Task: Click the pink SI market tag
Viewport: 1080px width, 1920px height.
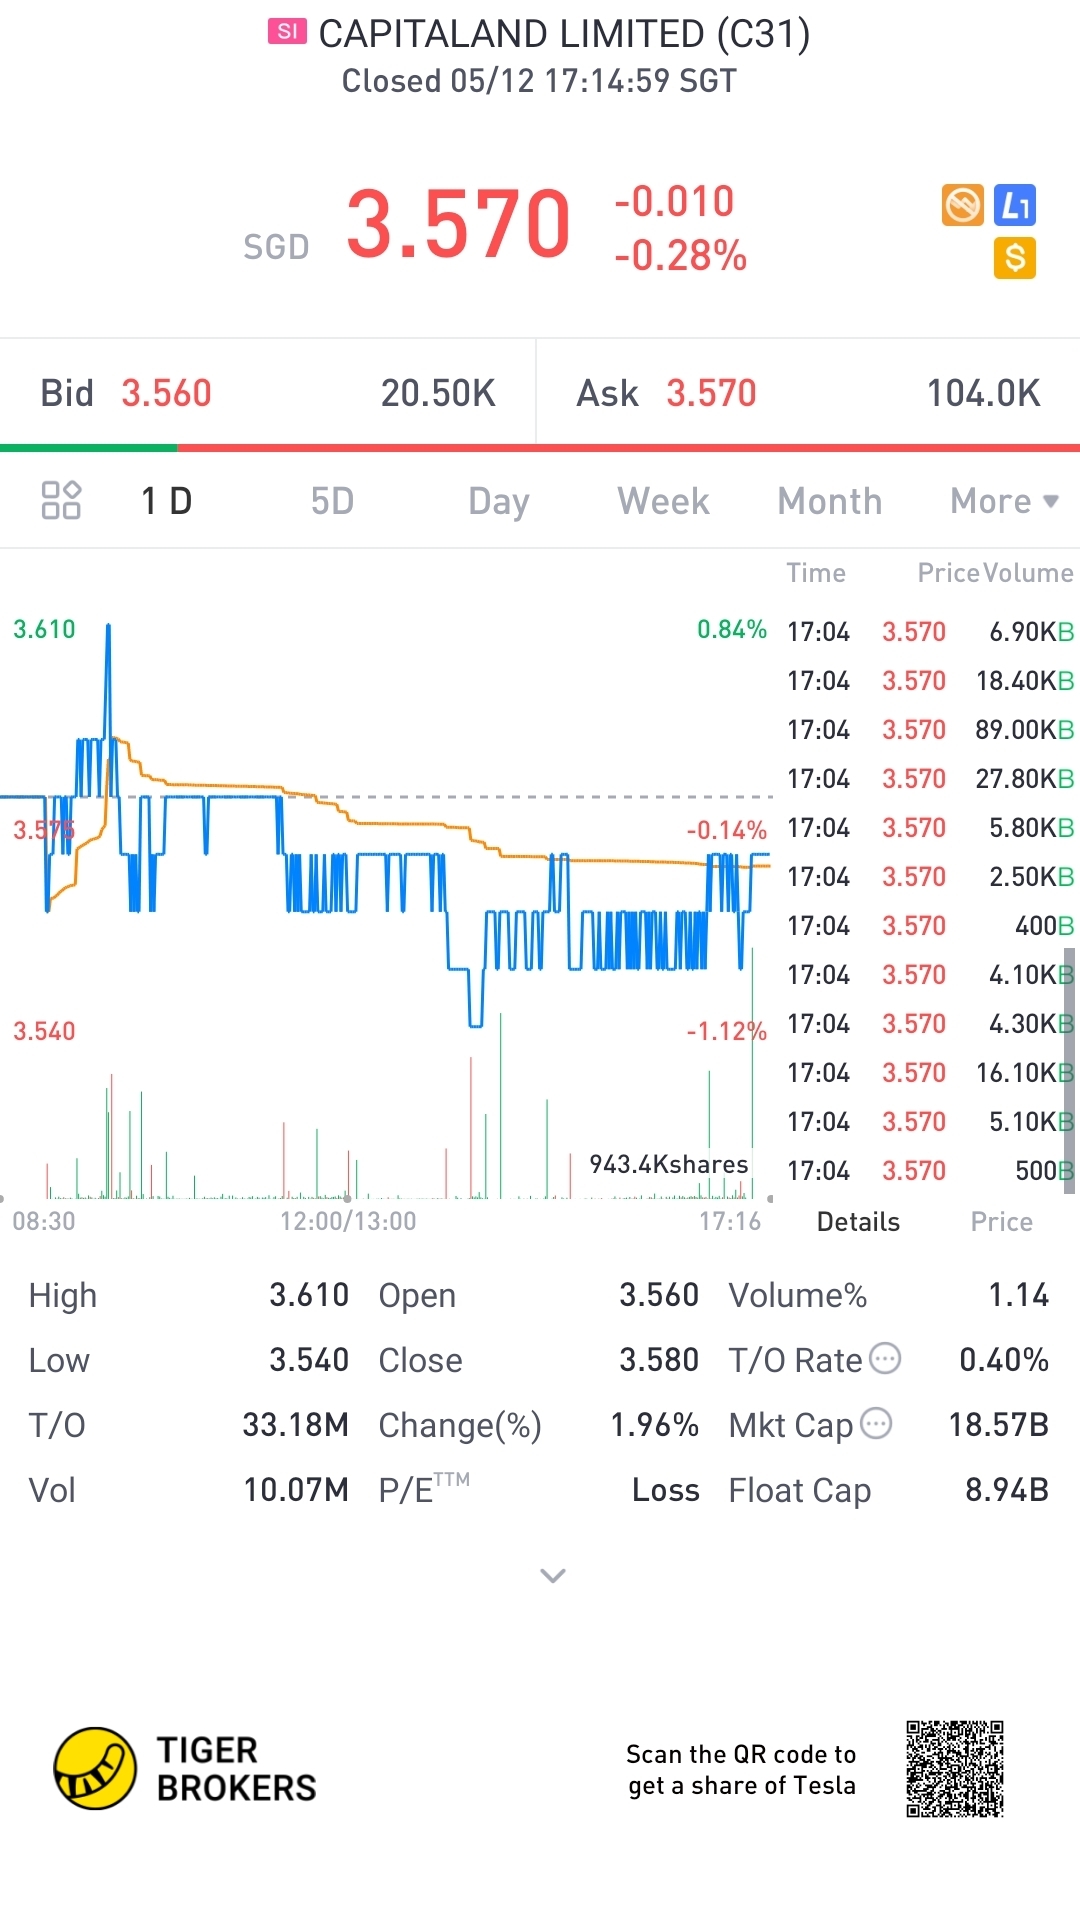Action: click(x=287, y=32)
